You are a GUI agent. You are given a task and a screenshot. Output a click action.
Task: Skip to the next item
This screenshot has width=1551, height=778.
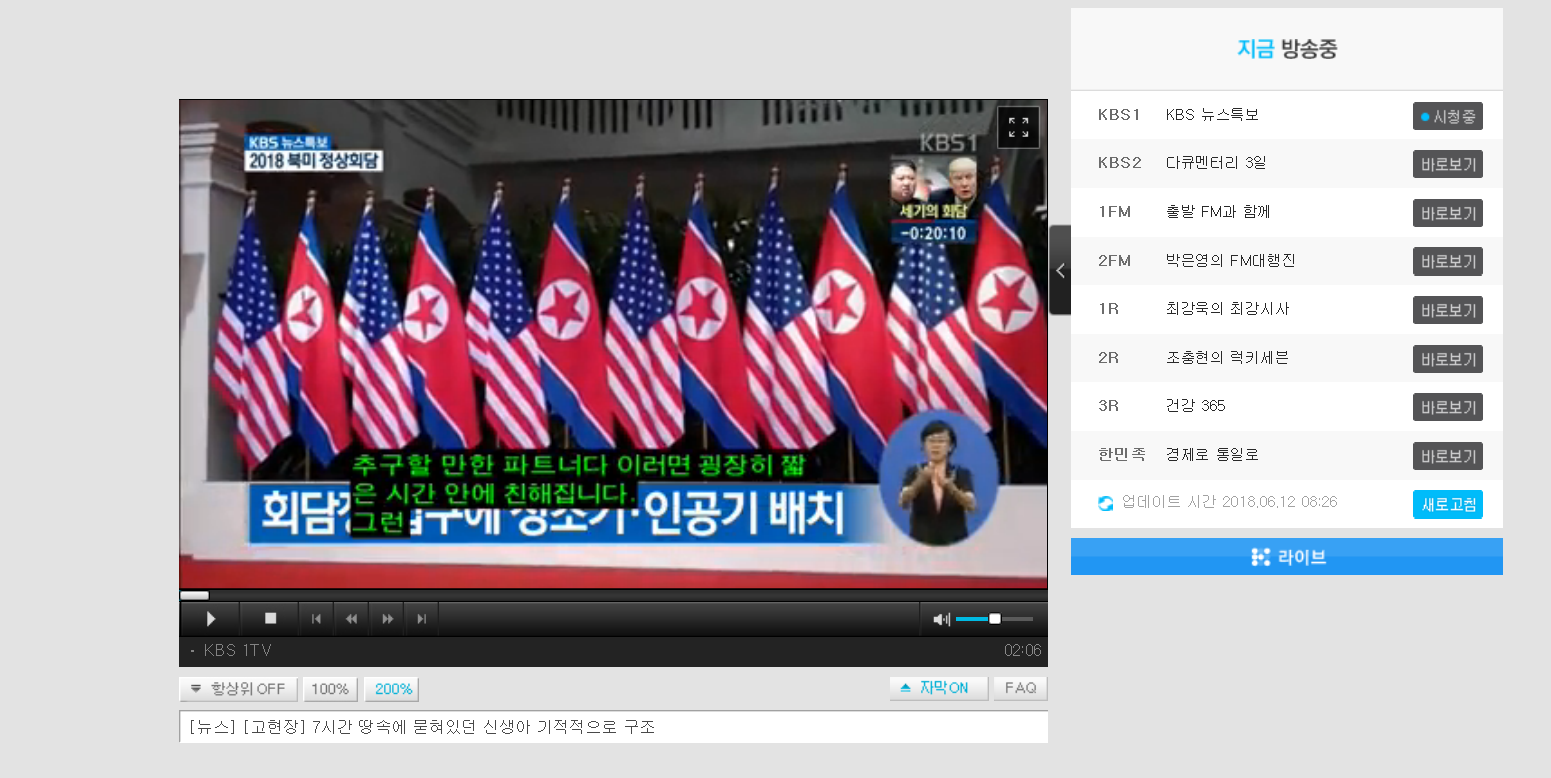point(421,618)
